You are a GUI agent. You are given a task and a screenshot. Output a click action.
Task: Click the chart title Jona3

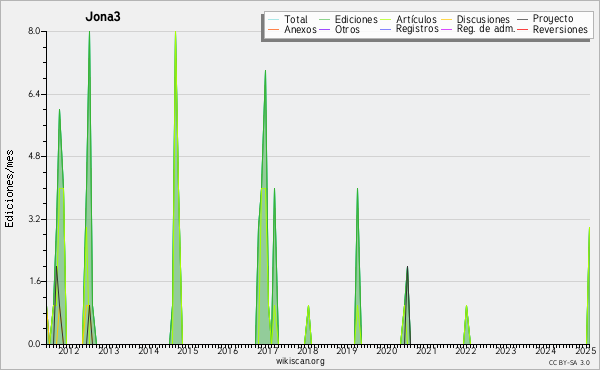pyautogui.click(x=103, y=16)
